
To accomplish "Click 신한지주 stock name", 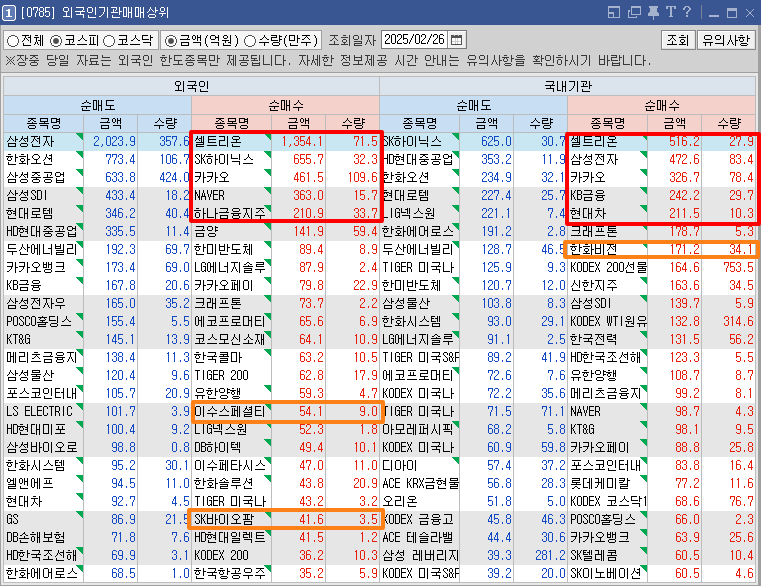I will tap(593, 285).
